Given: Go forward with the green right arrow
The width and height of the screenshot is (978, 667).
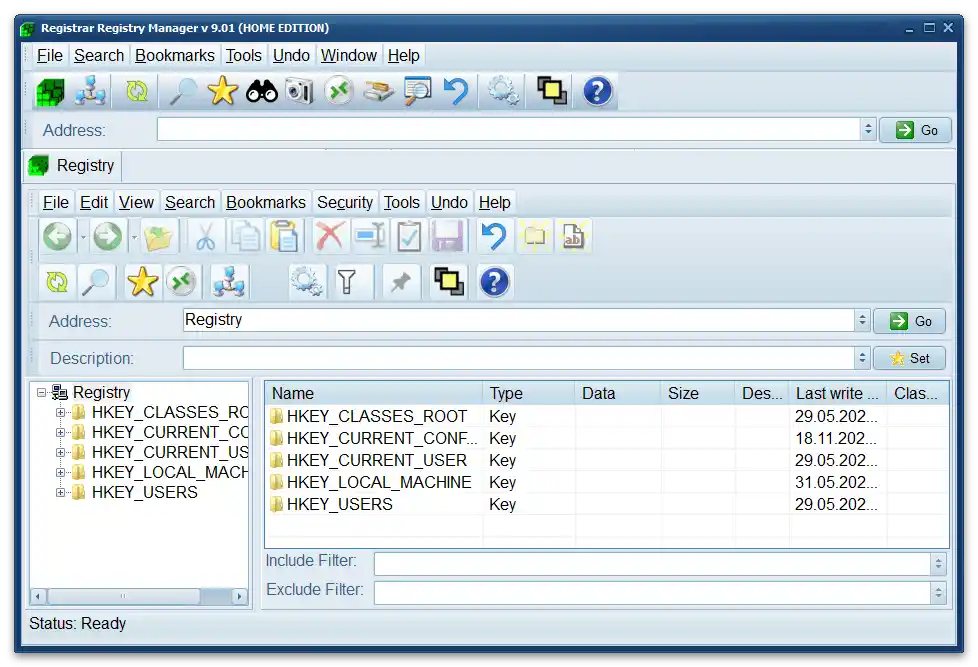Looking at the screenshot, I should pos(108,237).
